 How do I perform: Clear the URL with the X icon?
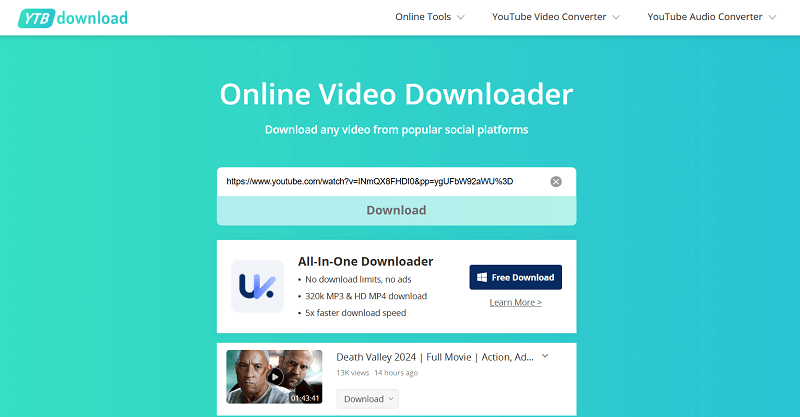(x=556, y=182)
